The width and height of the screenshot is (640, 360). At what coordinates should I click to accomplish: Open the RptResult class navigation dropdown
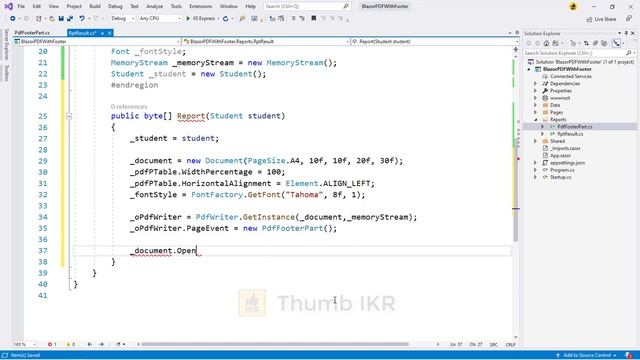coord(266,41)
